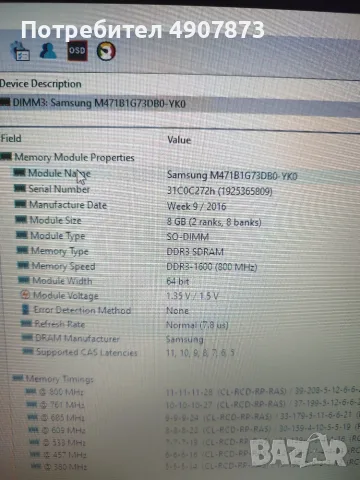
Task: Click the Module Voltage field
Action: tap(66, 295)
